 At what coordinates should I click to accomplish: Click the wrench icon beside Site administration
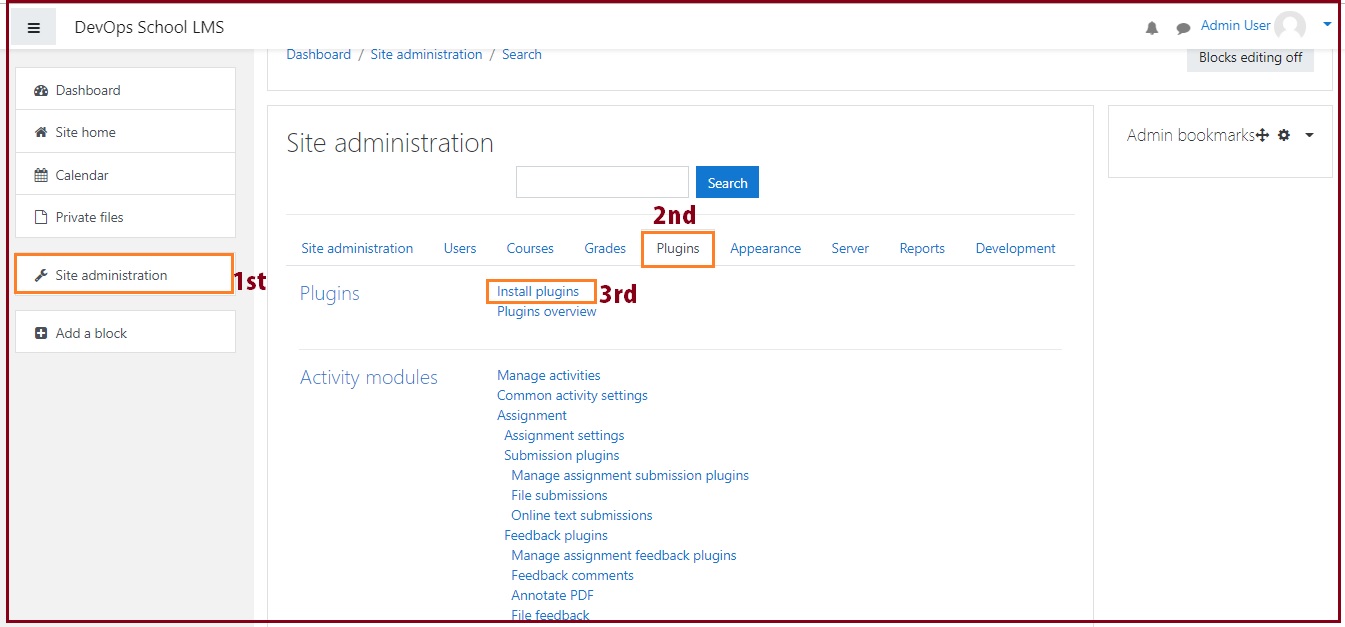click(41, 275)
